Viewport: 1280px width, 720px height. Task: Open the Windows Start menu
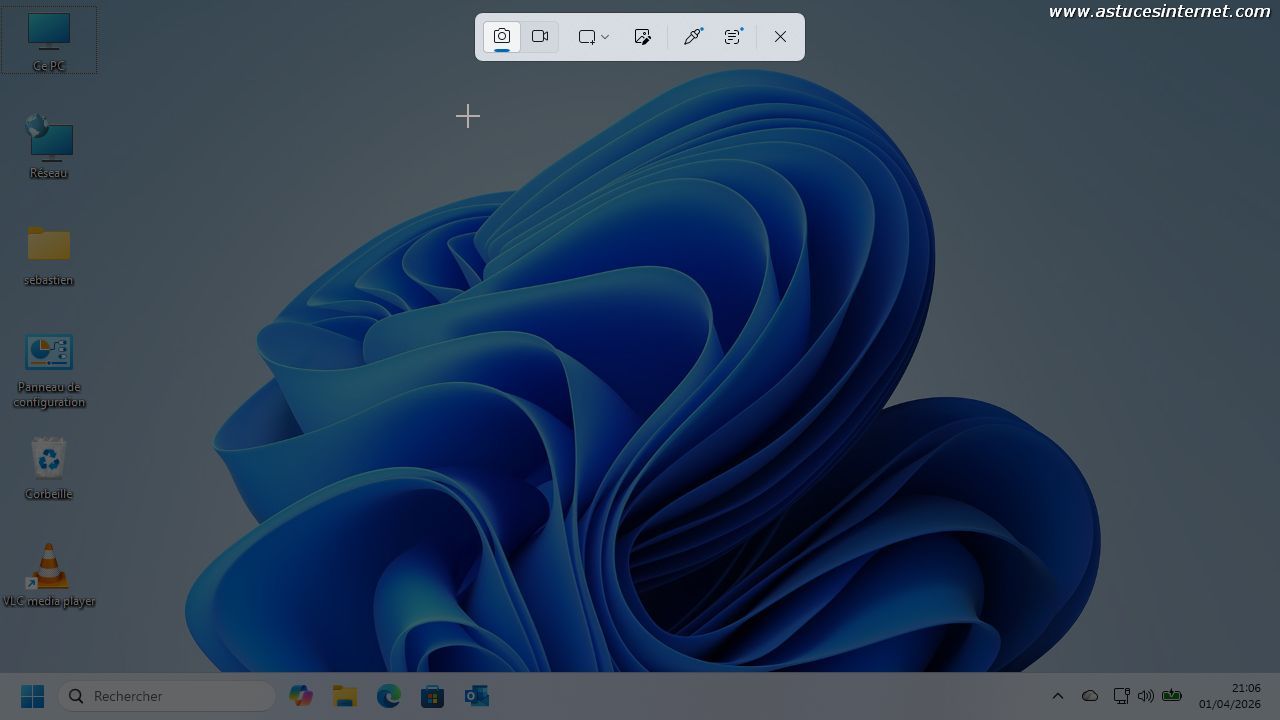[x=32, y=696]
